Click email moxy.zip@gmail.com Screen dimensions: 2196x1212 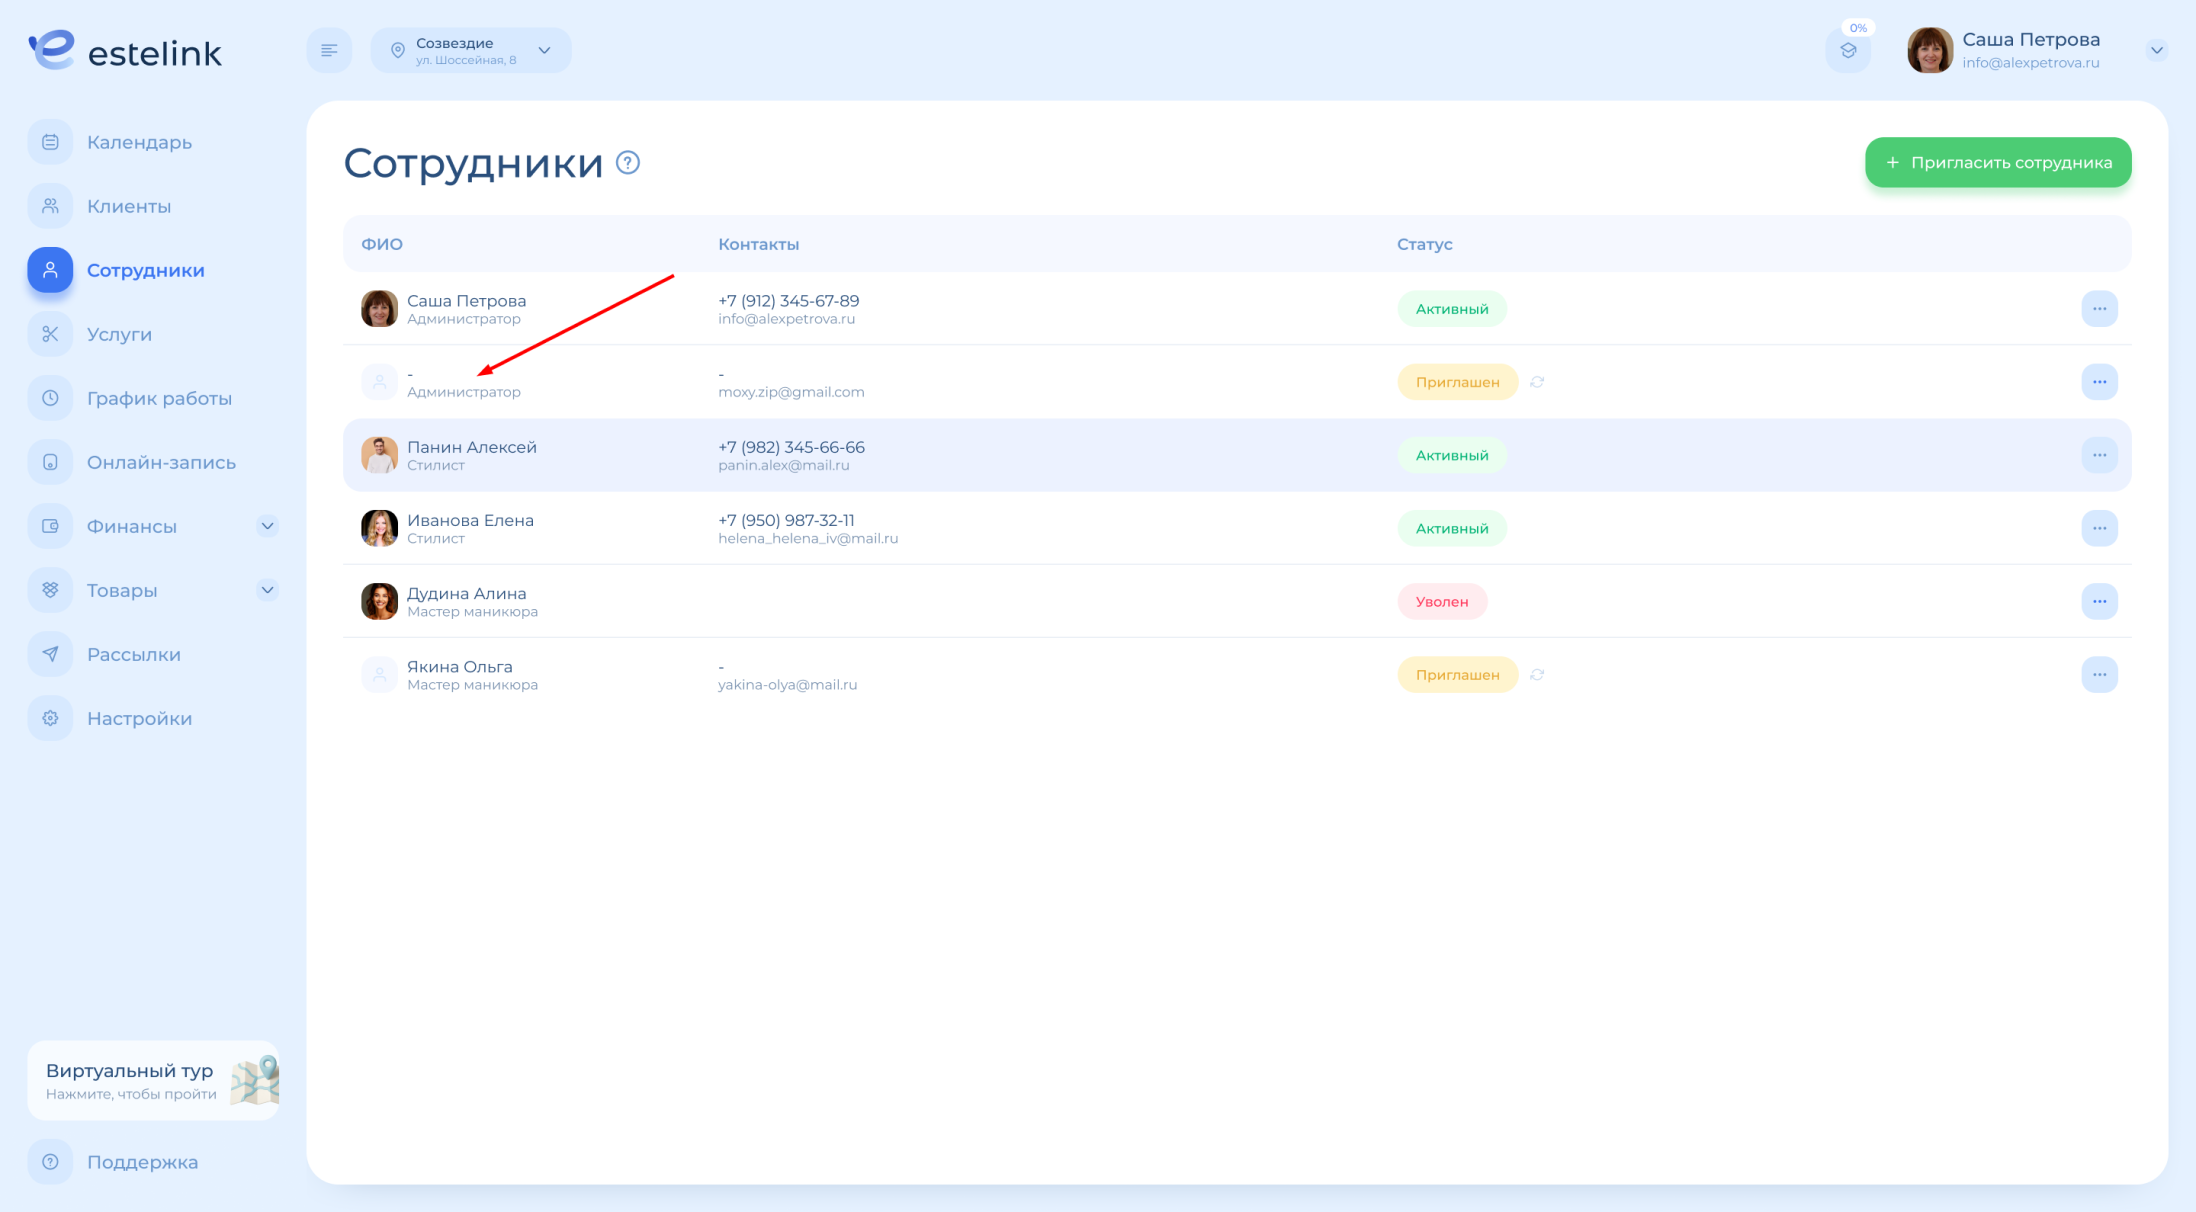coord(791,392)
